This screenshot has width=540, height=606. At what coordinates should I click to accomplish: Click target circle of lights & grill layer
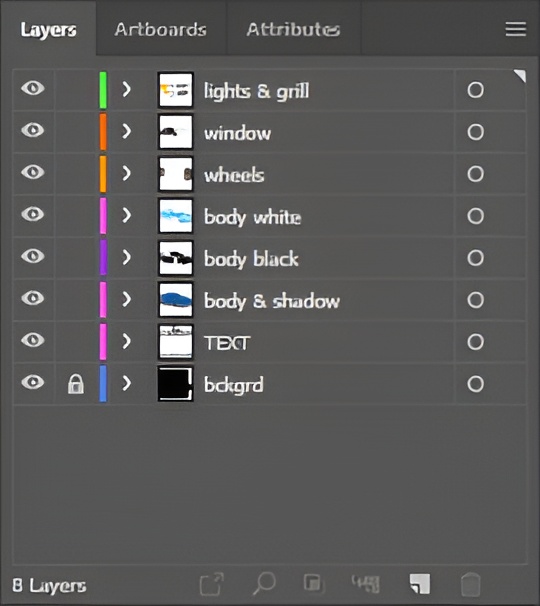pyautogui.click(x=475, y=90)
